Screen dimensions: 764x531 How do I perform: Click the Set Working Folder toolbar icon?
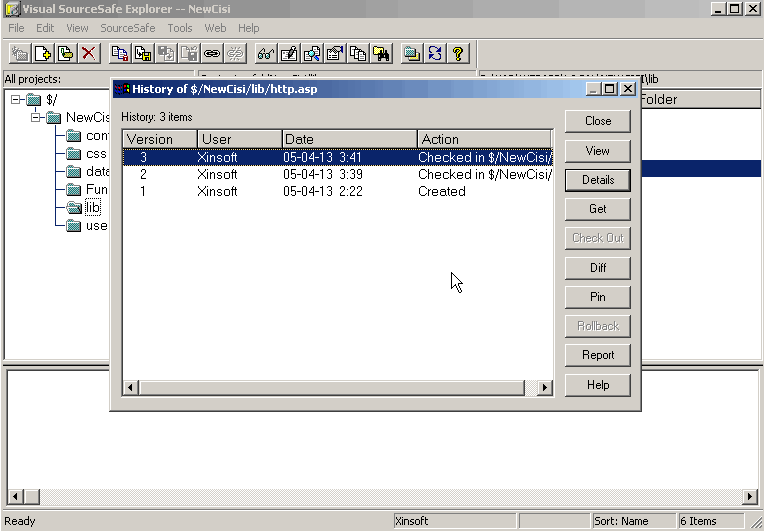(412, 53)
